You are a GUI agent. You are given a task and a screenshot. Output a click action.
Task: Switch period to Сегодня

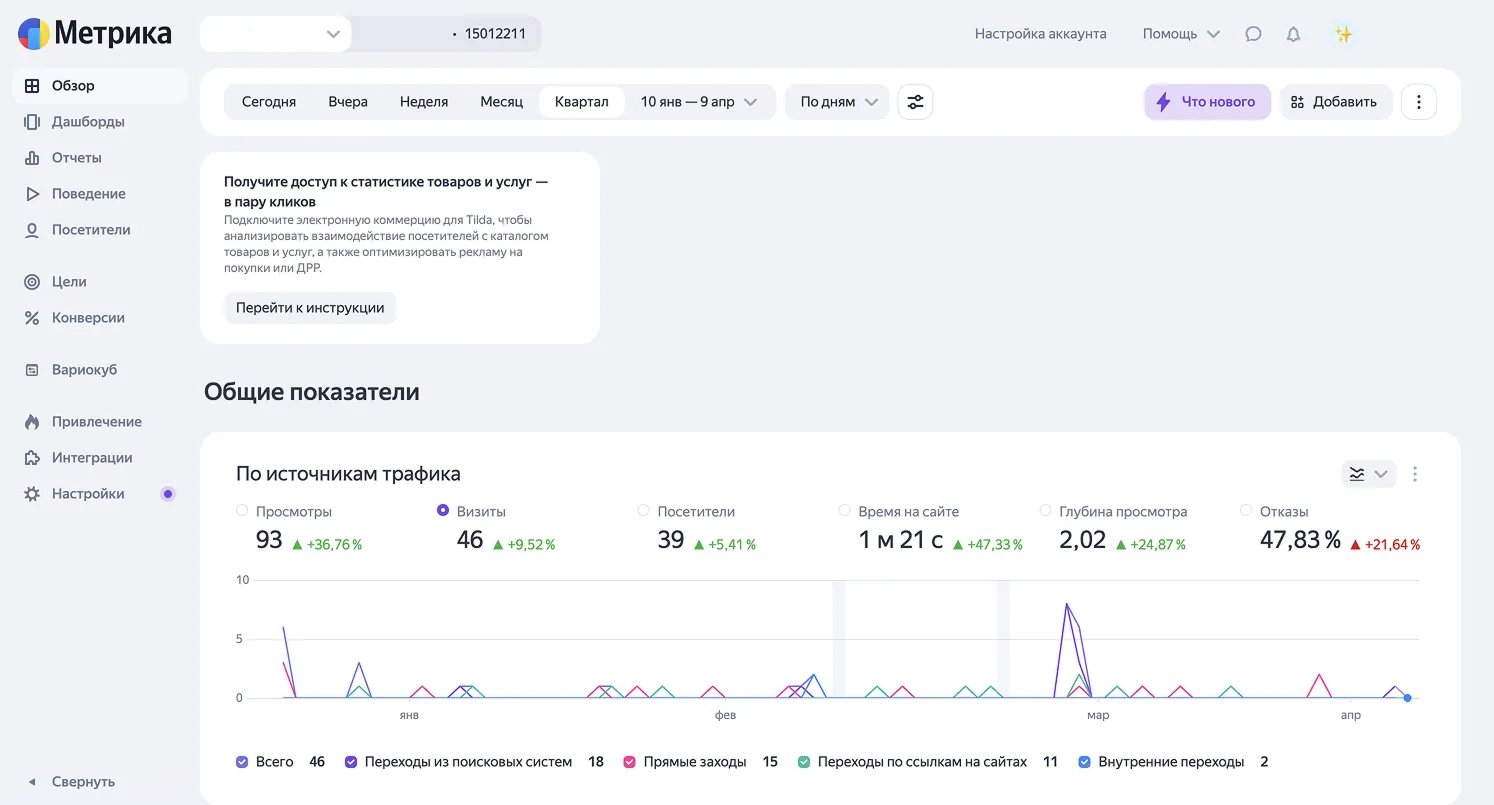(x=269, y=102)
